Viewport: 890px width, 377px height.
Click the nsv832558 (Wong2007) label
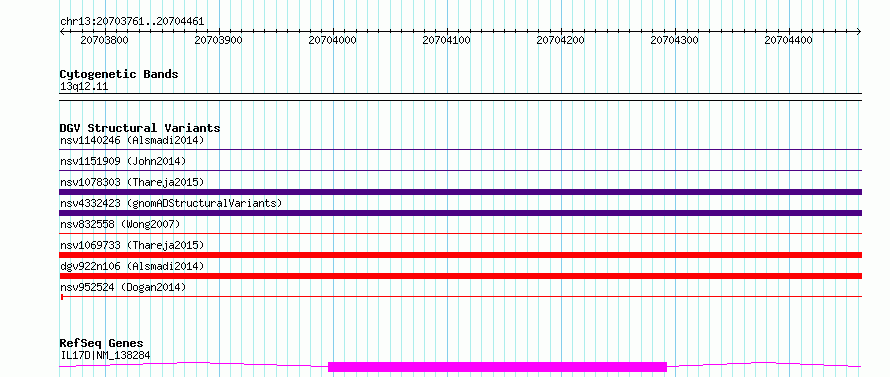tap(120, 224)
